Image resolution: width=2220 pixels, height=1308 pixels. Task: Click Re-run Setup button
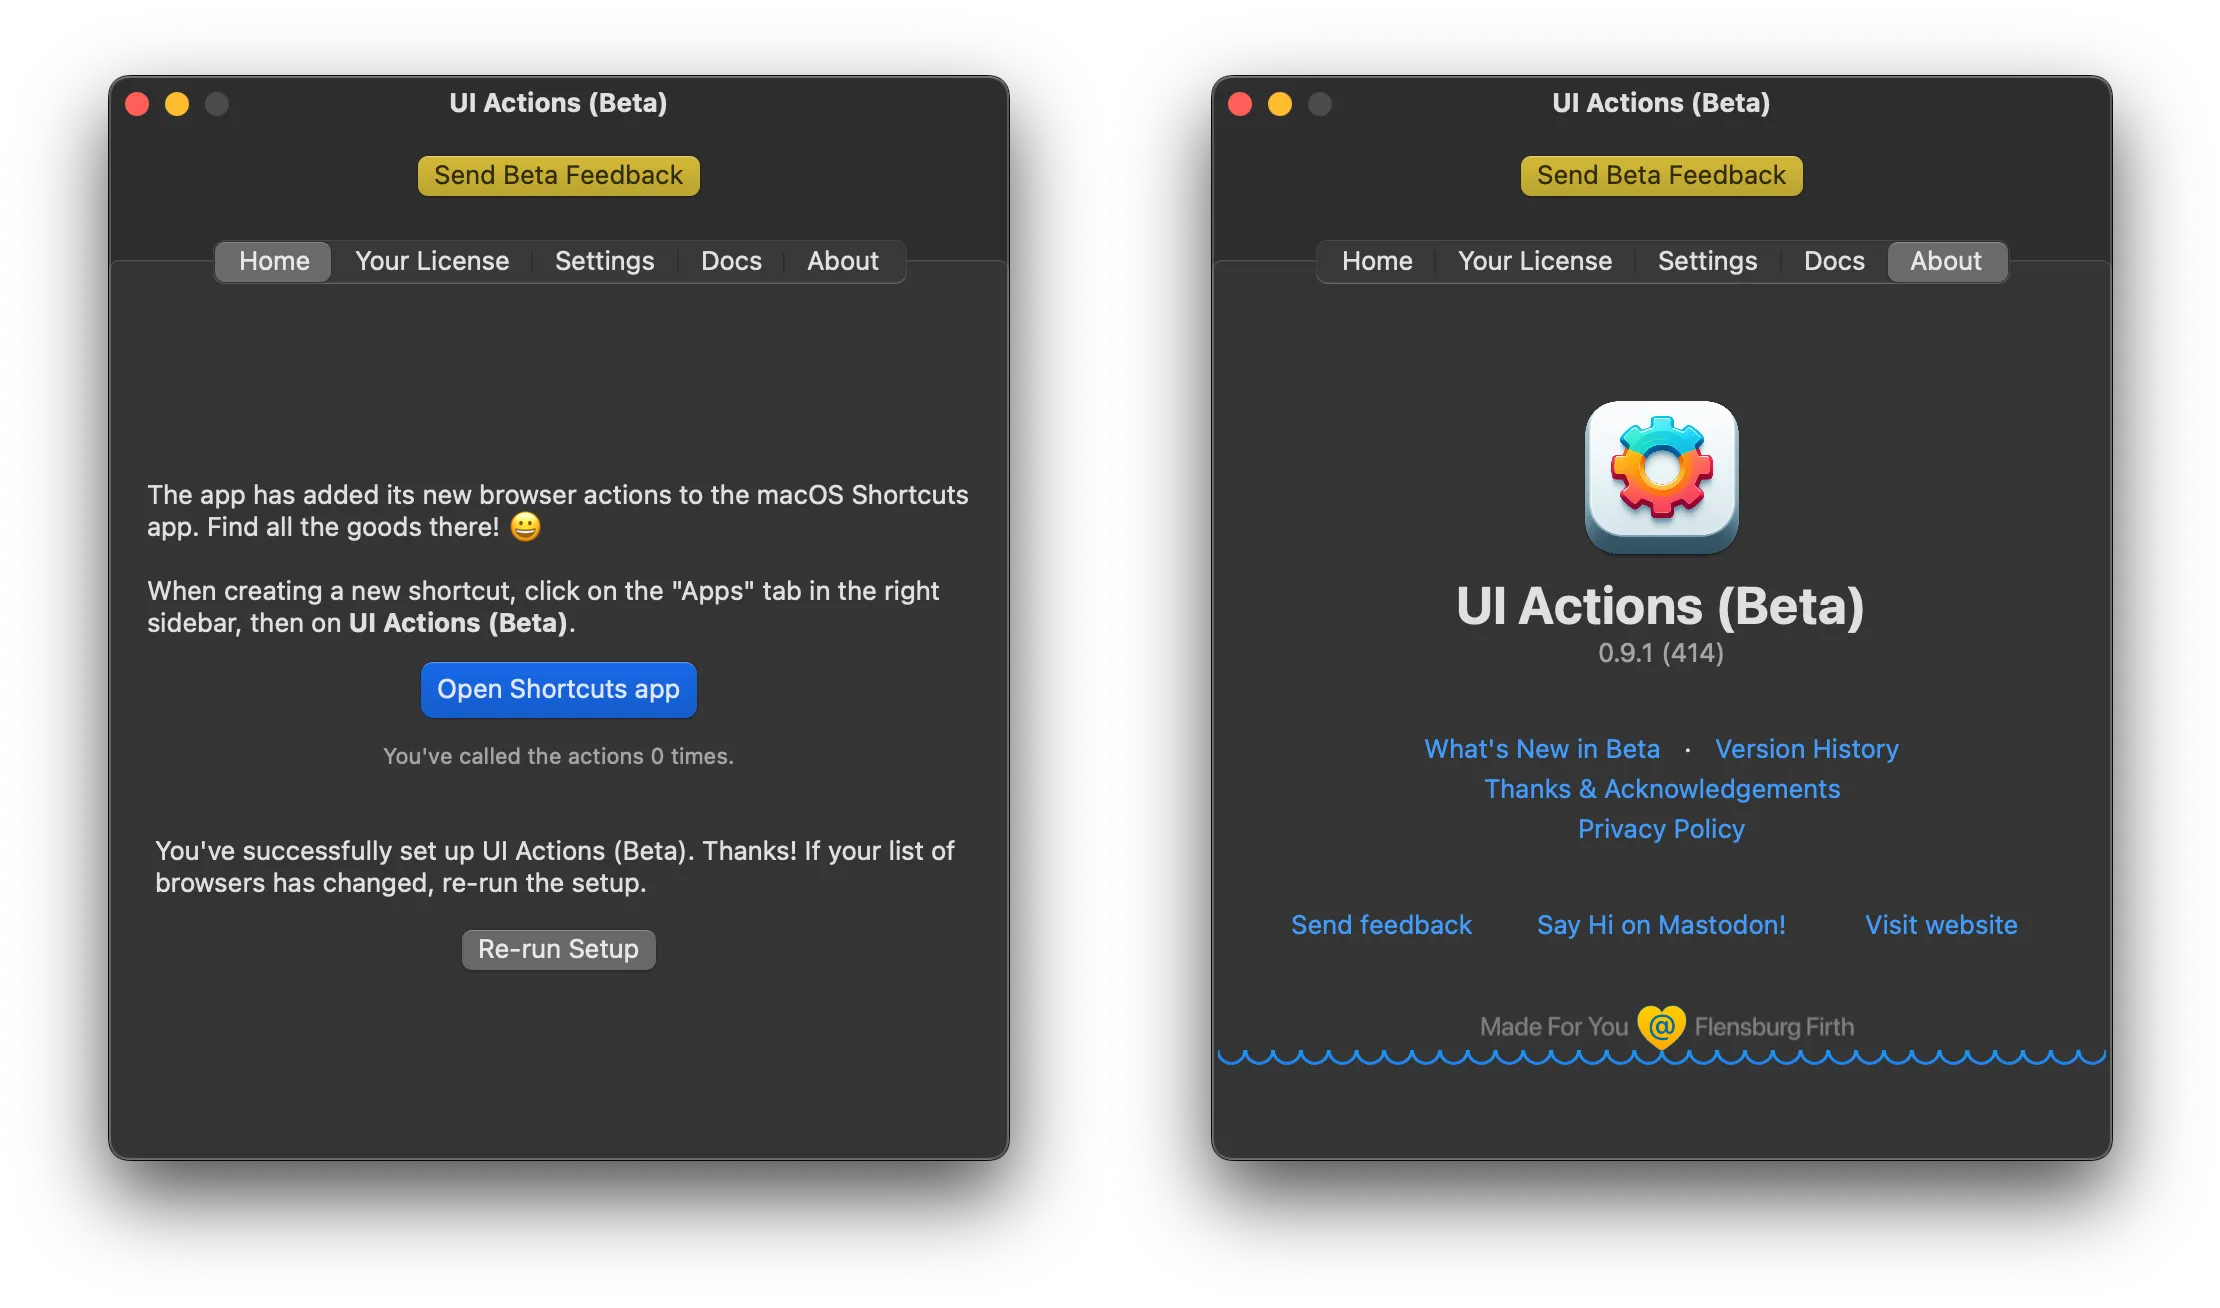point(557,948)
